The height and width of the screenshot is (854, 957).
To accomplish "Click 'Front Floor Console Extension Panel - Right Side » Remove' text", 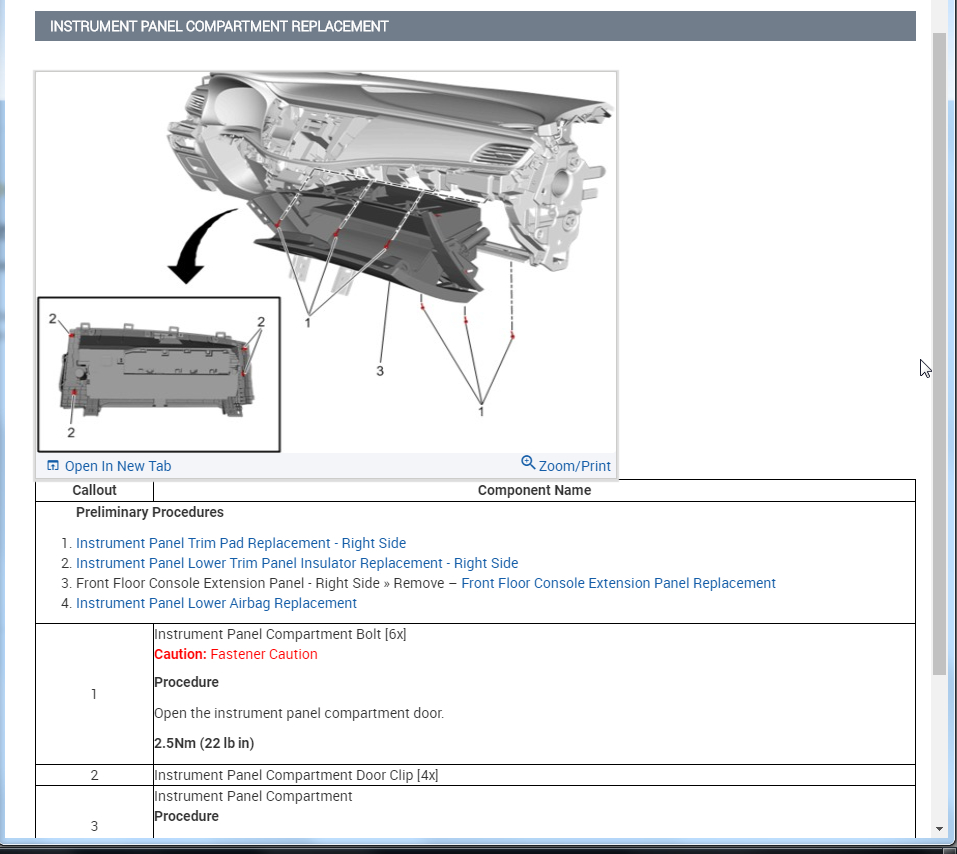I will 260,584.
